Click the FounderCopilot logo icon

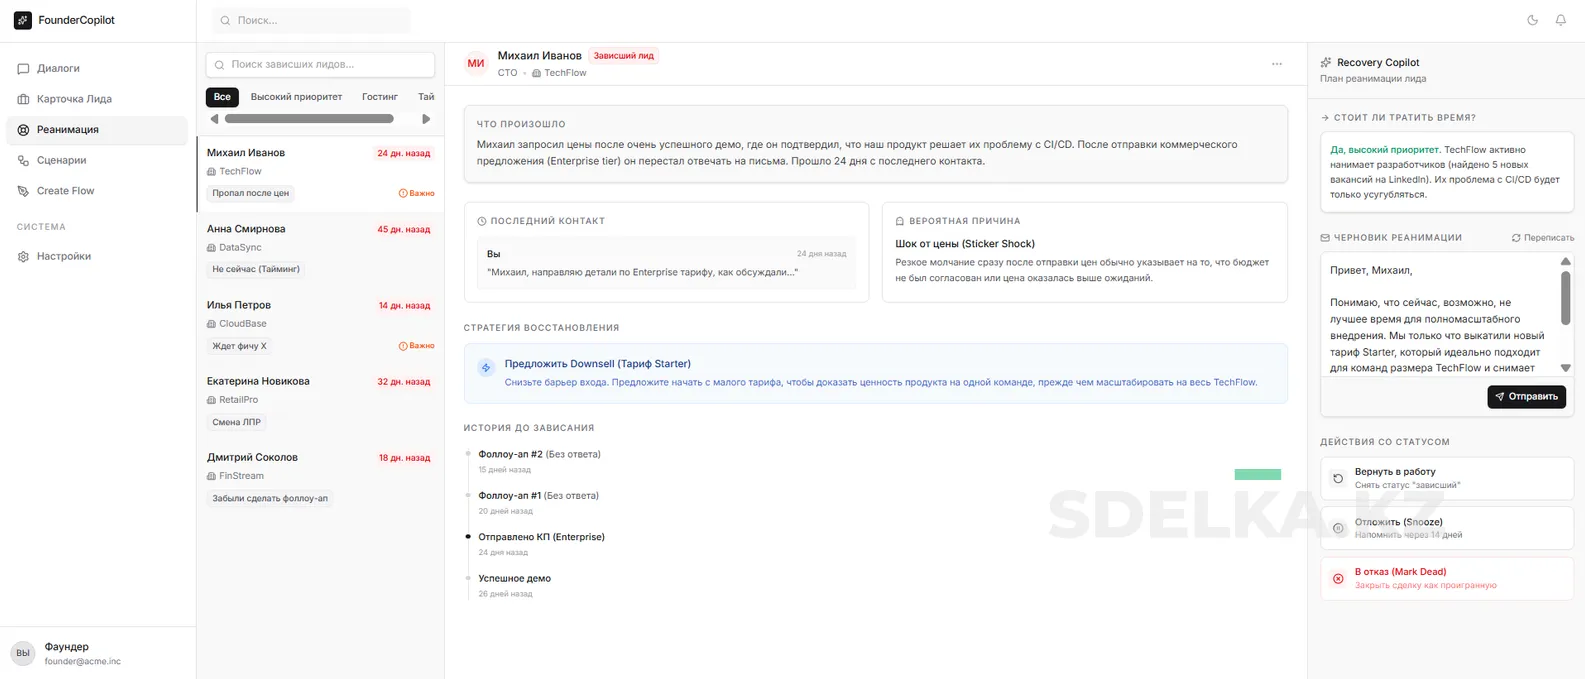click(22, 20)
